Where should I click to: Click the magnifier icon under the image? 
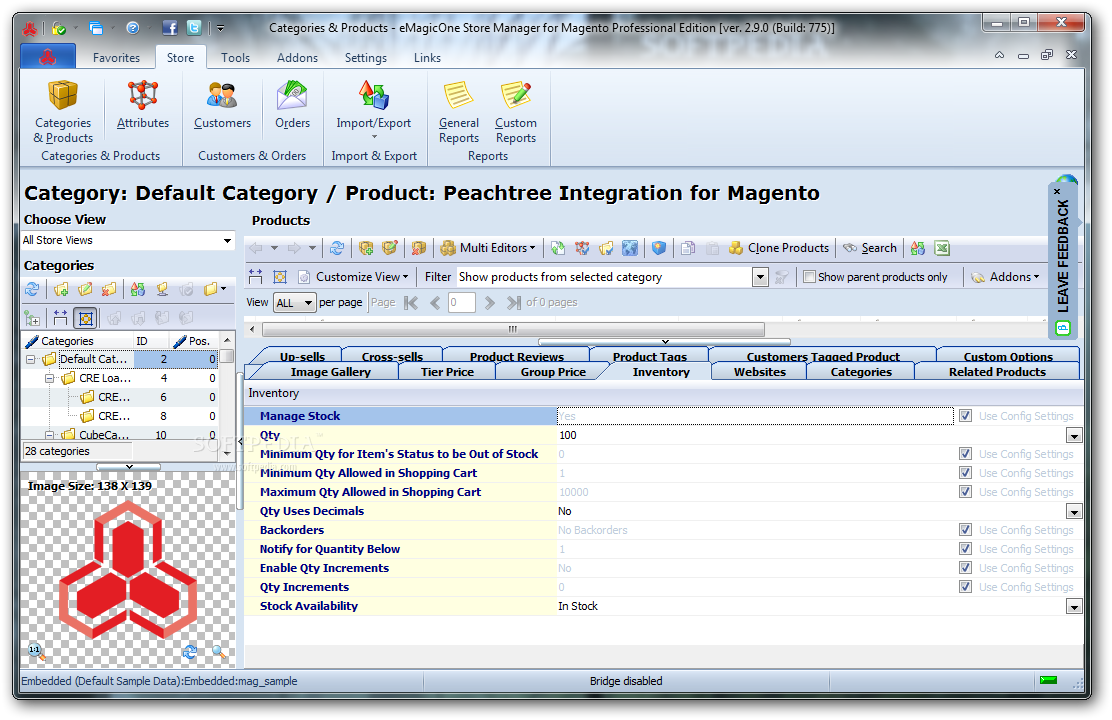[218, 651]
